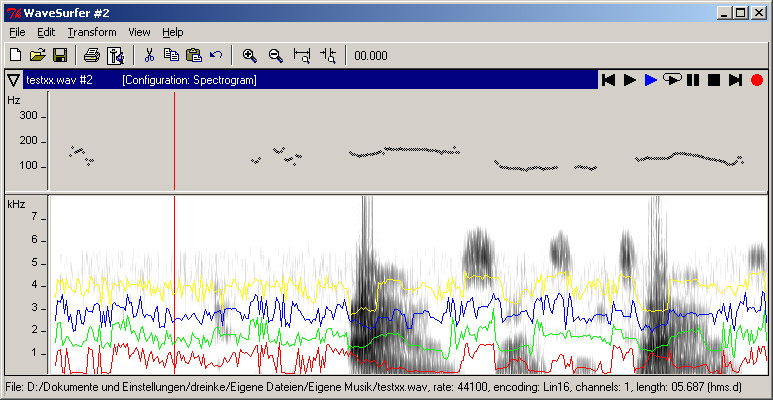This screenshot has width=773, height=400.
Task: Open a file with the folder icon
Action: [x=37, y=55]
